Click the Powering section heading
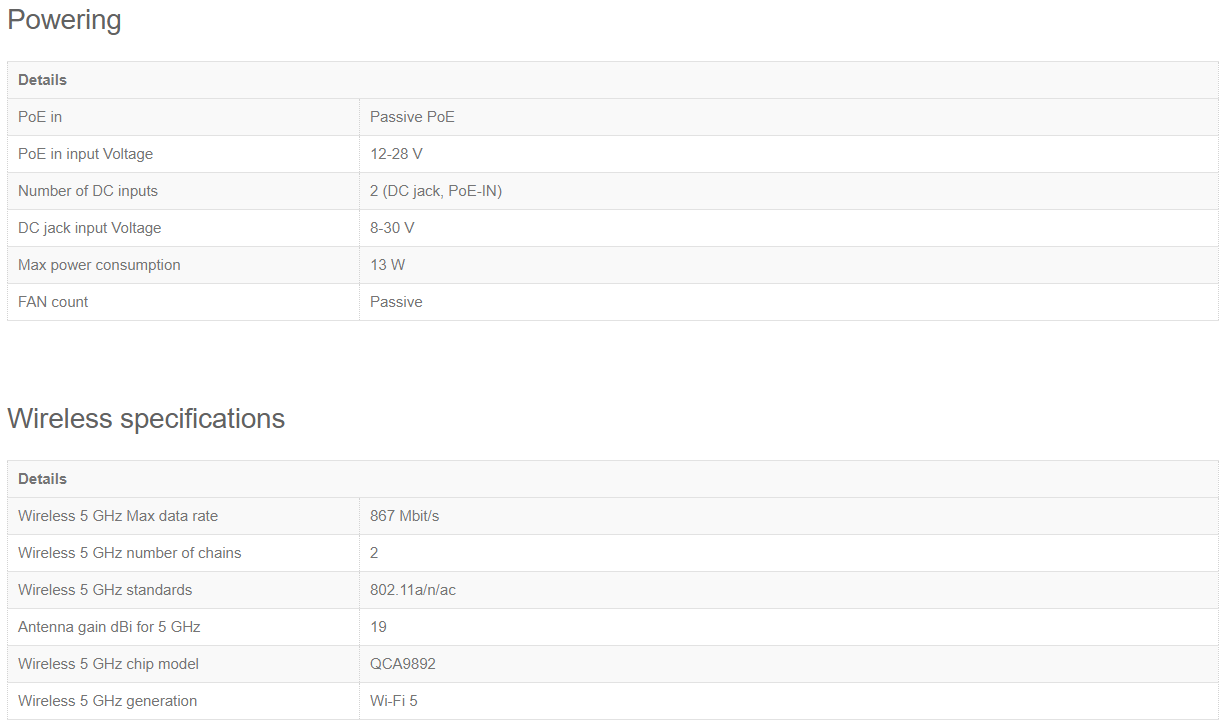 [x=64, y=20]
